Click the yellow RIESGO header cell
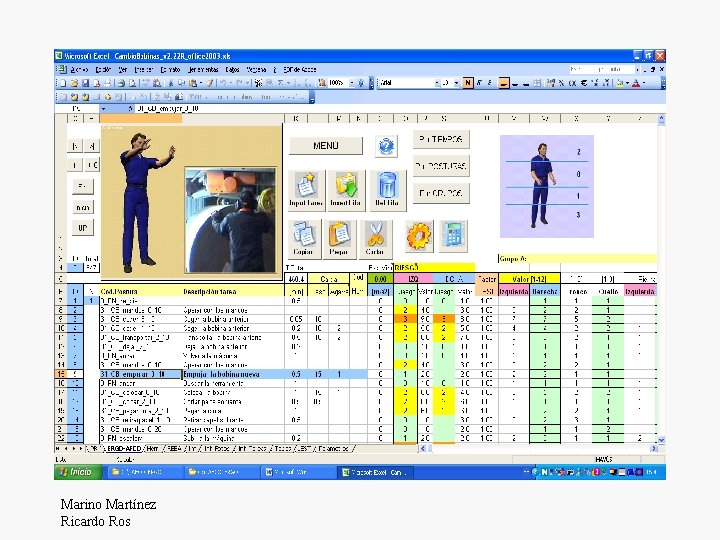The width and height of the screenshot is (720, 540). pyautogui.click(x=434, y=267)
